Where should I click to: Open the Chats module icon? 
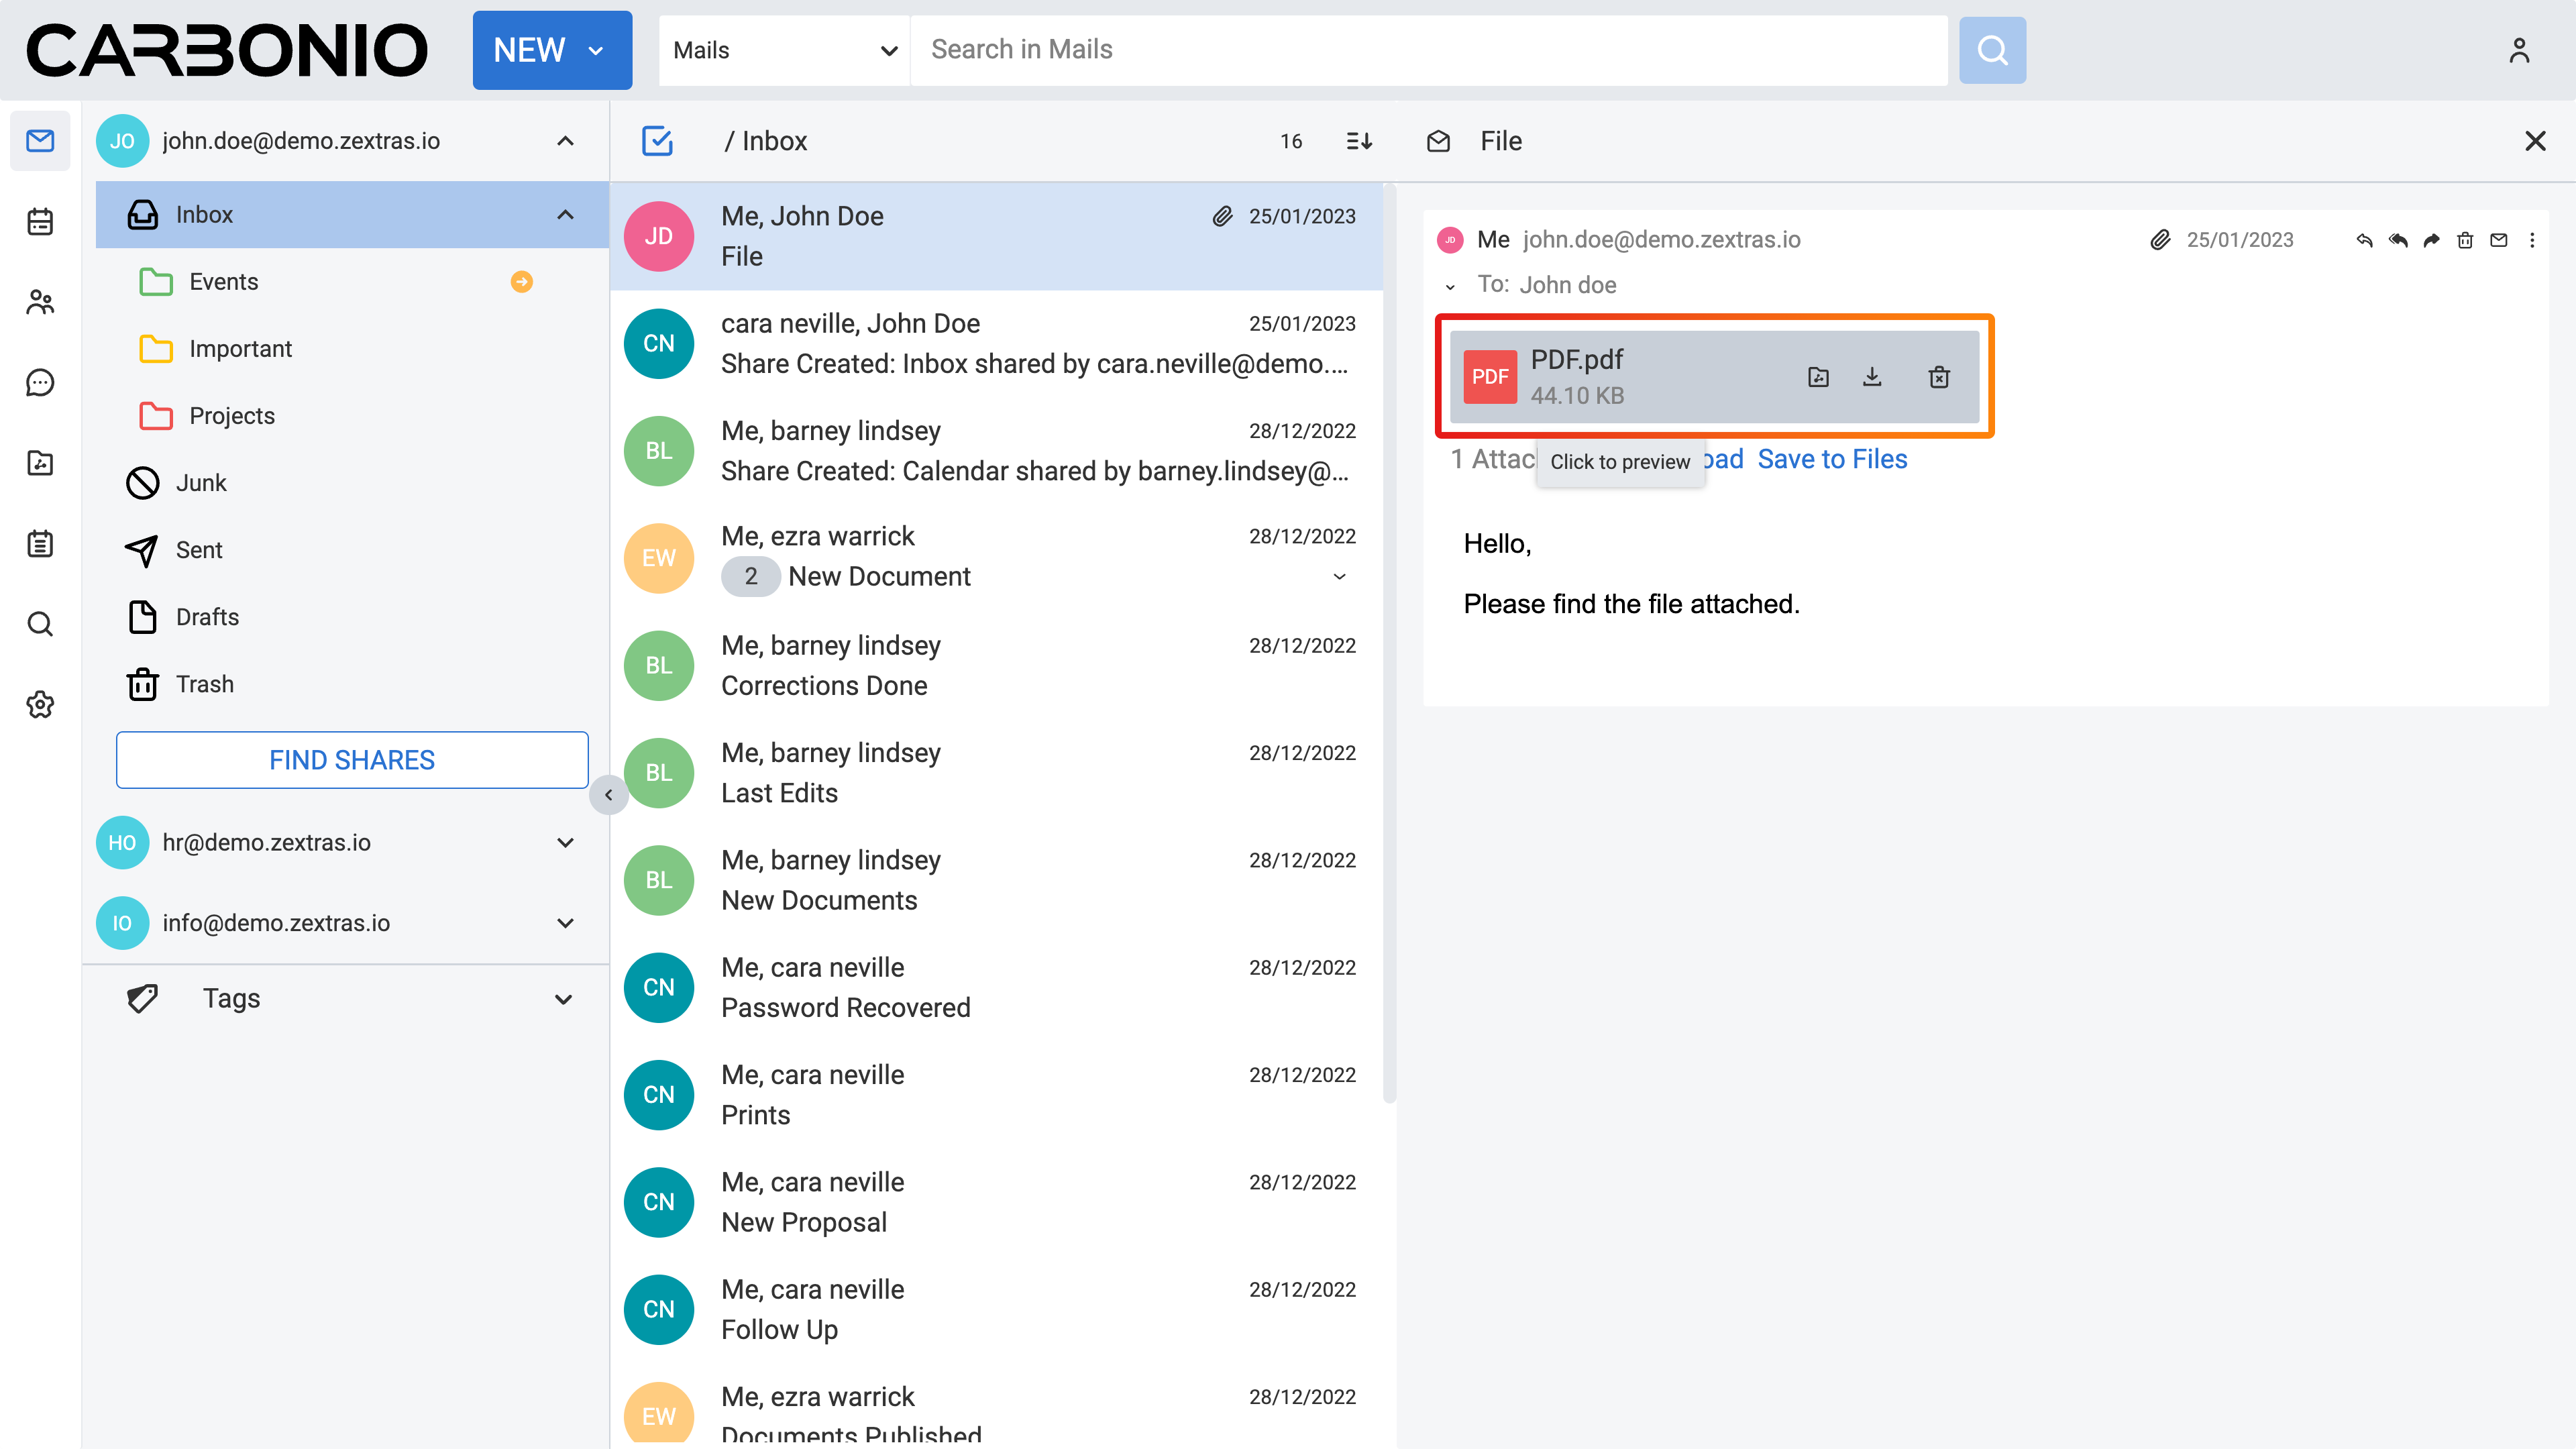pyautogui.click(x=40, y=382)
